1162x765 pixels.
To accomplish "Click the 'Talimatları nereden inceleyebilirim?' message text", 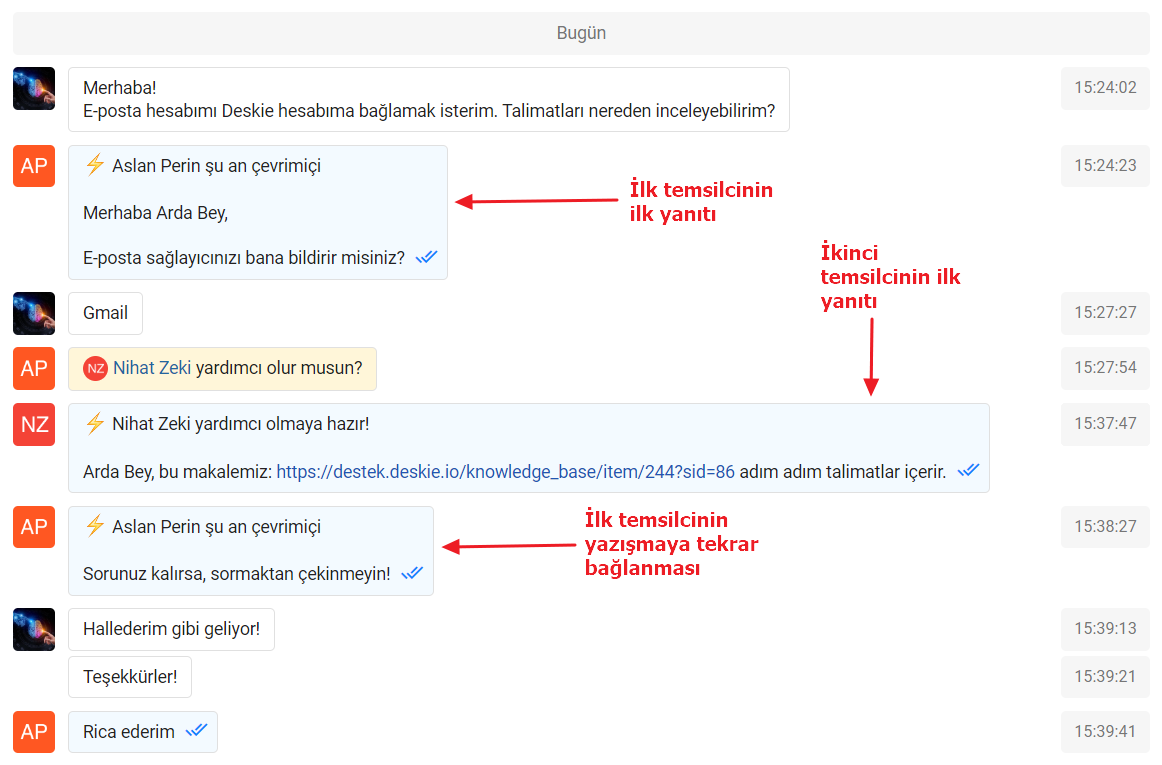I will click(639, 111).
